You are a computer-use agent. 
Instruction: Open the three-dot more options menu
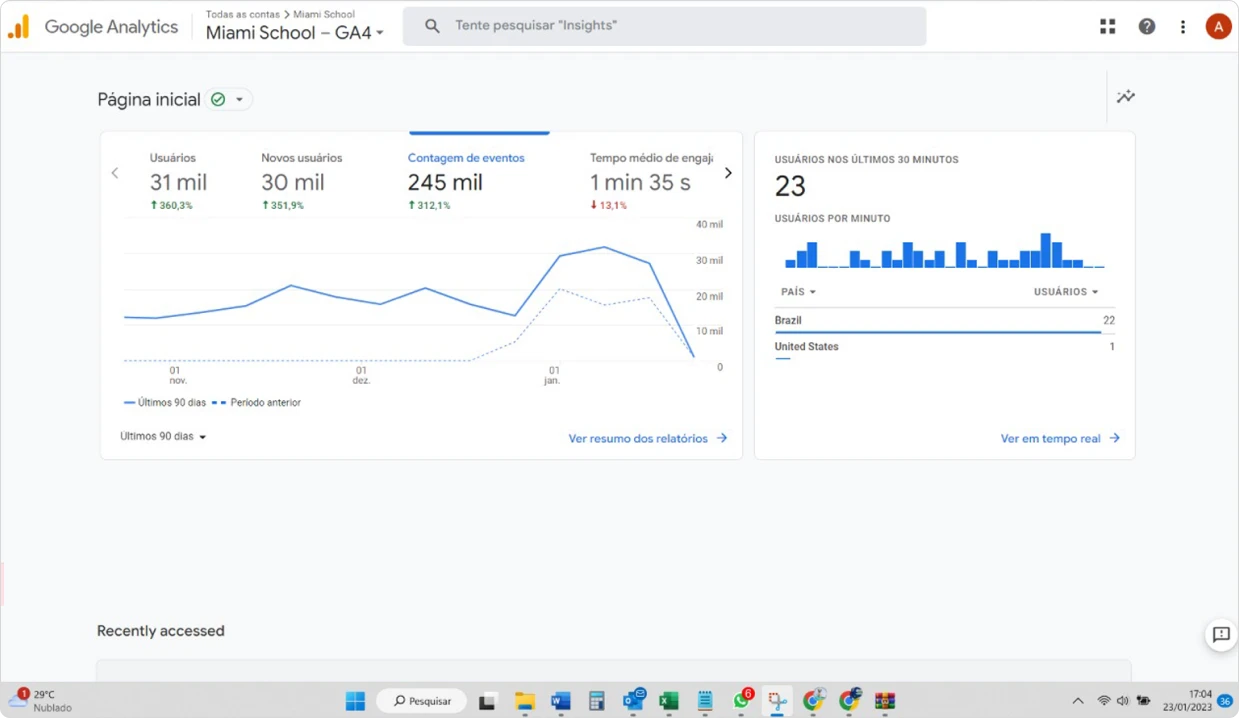(x=1183, y=27)
